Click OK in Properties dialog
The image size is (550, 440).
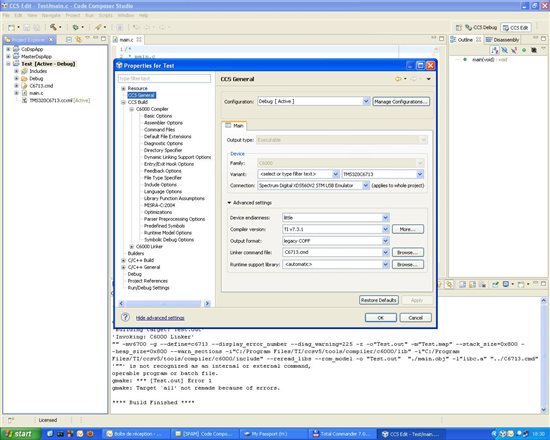[381, 318]
